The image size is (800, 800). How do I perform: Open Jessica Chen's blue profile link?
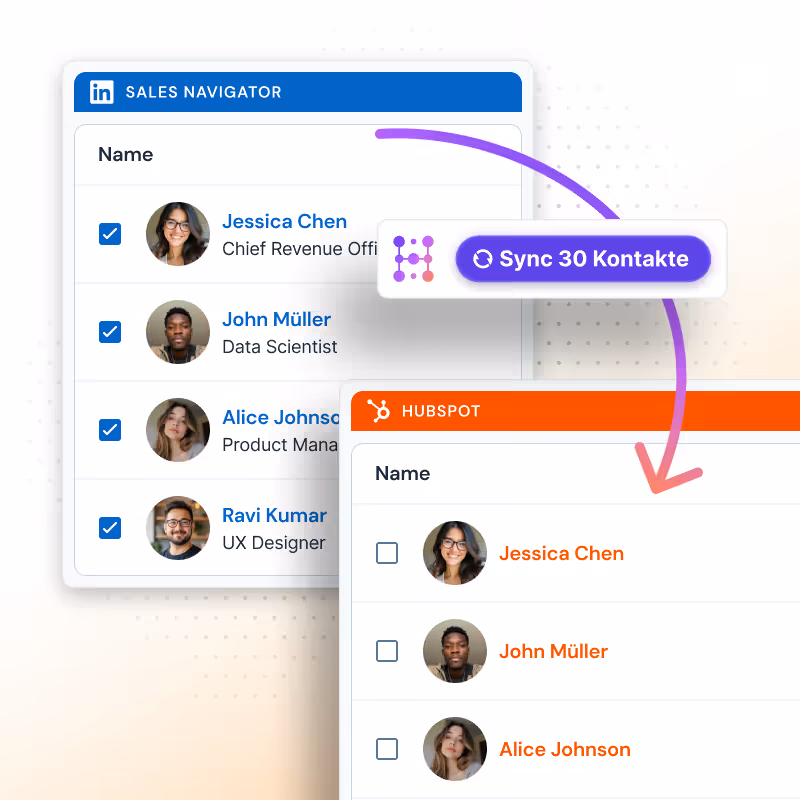point(285,221)
